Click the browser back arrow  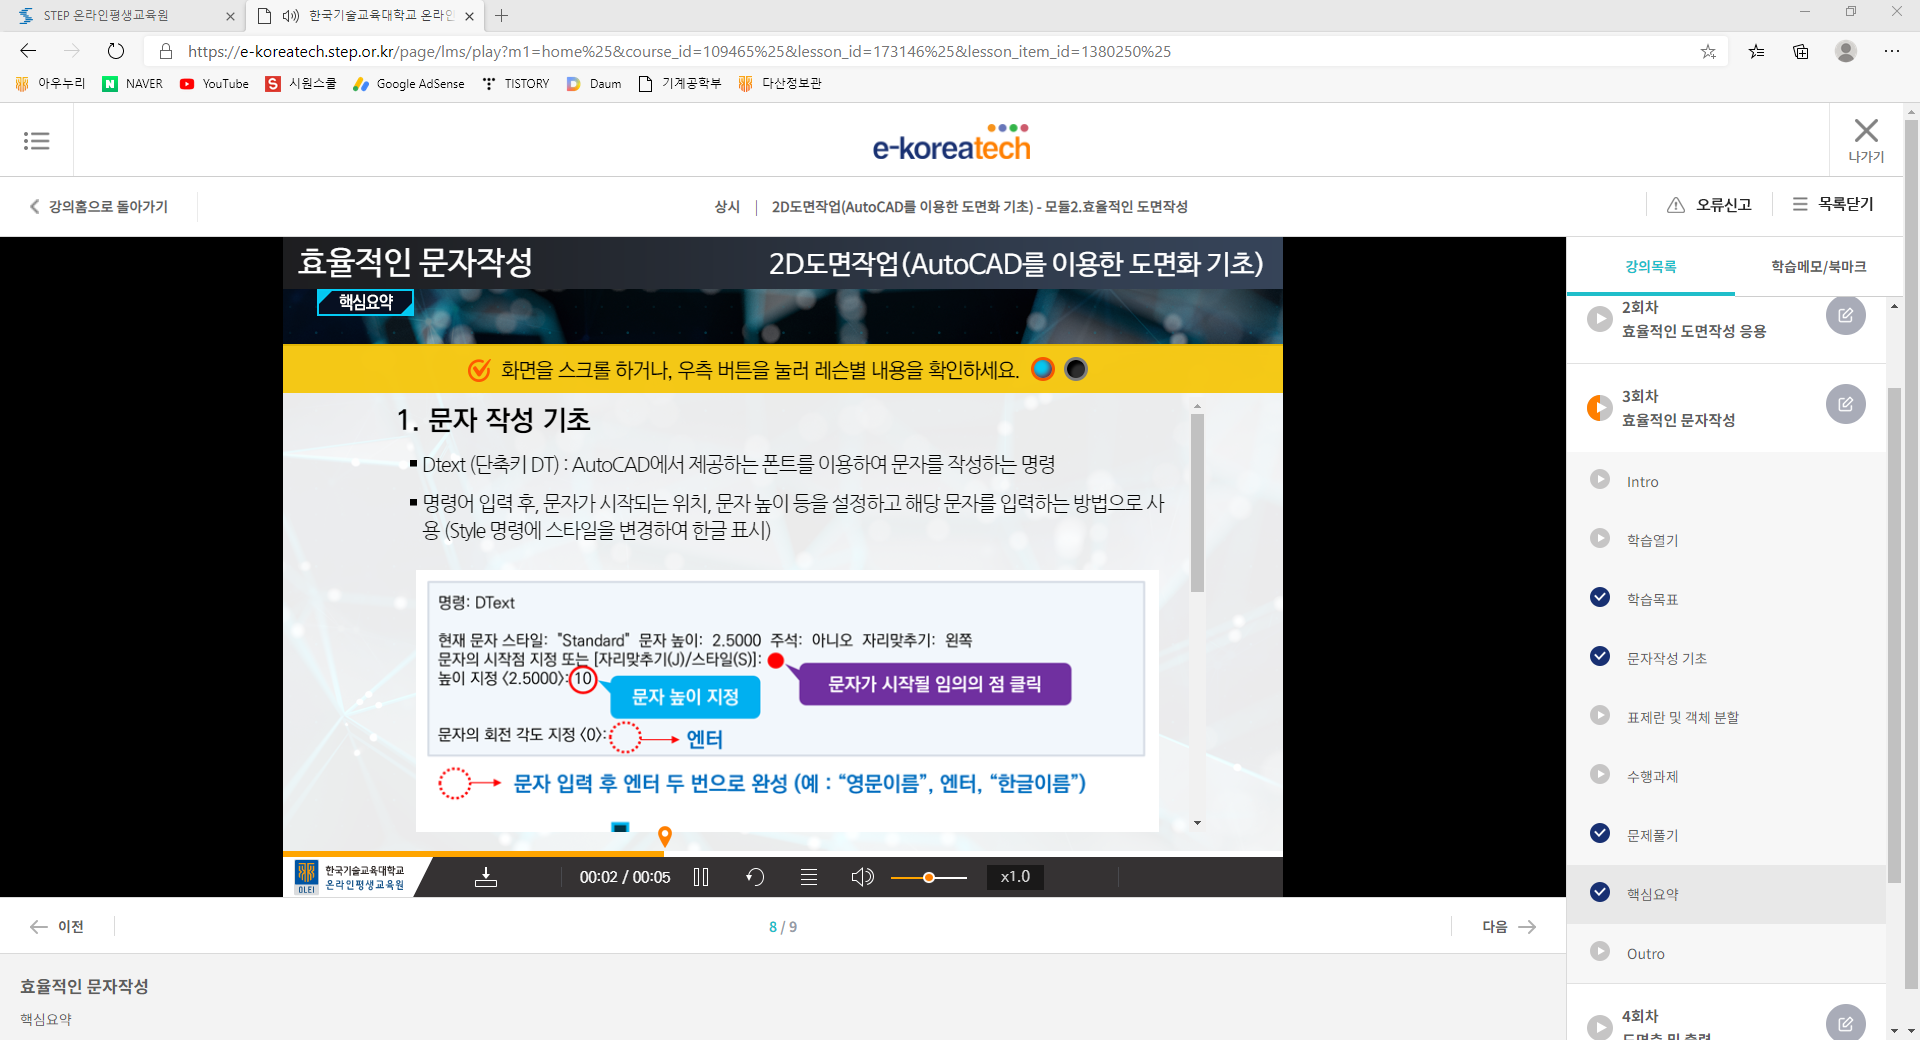click(x=28, y=51)
